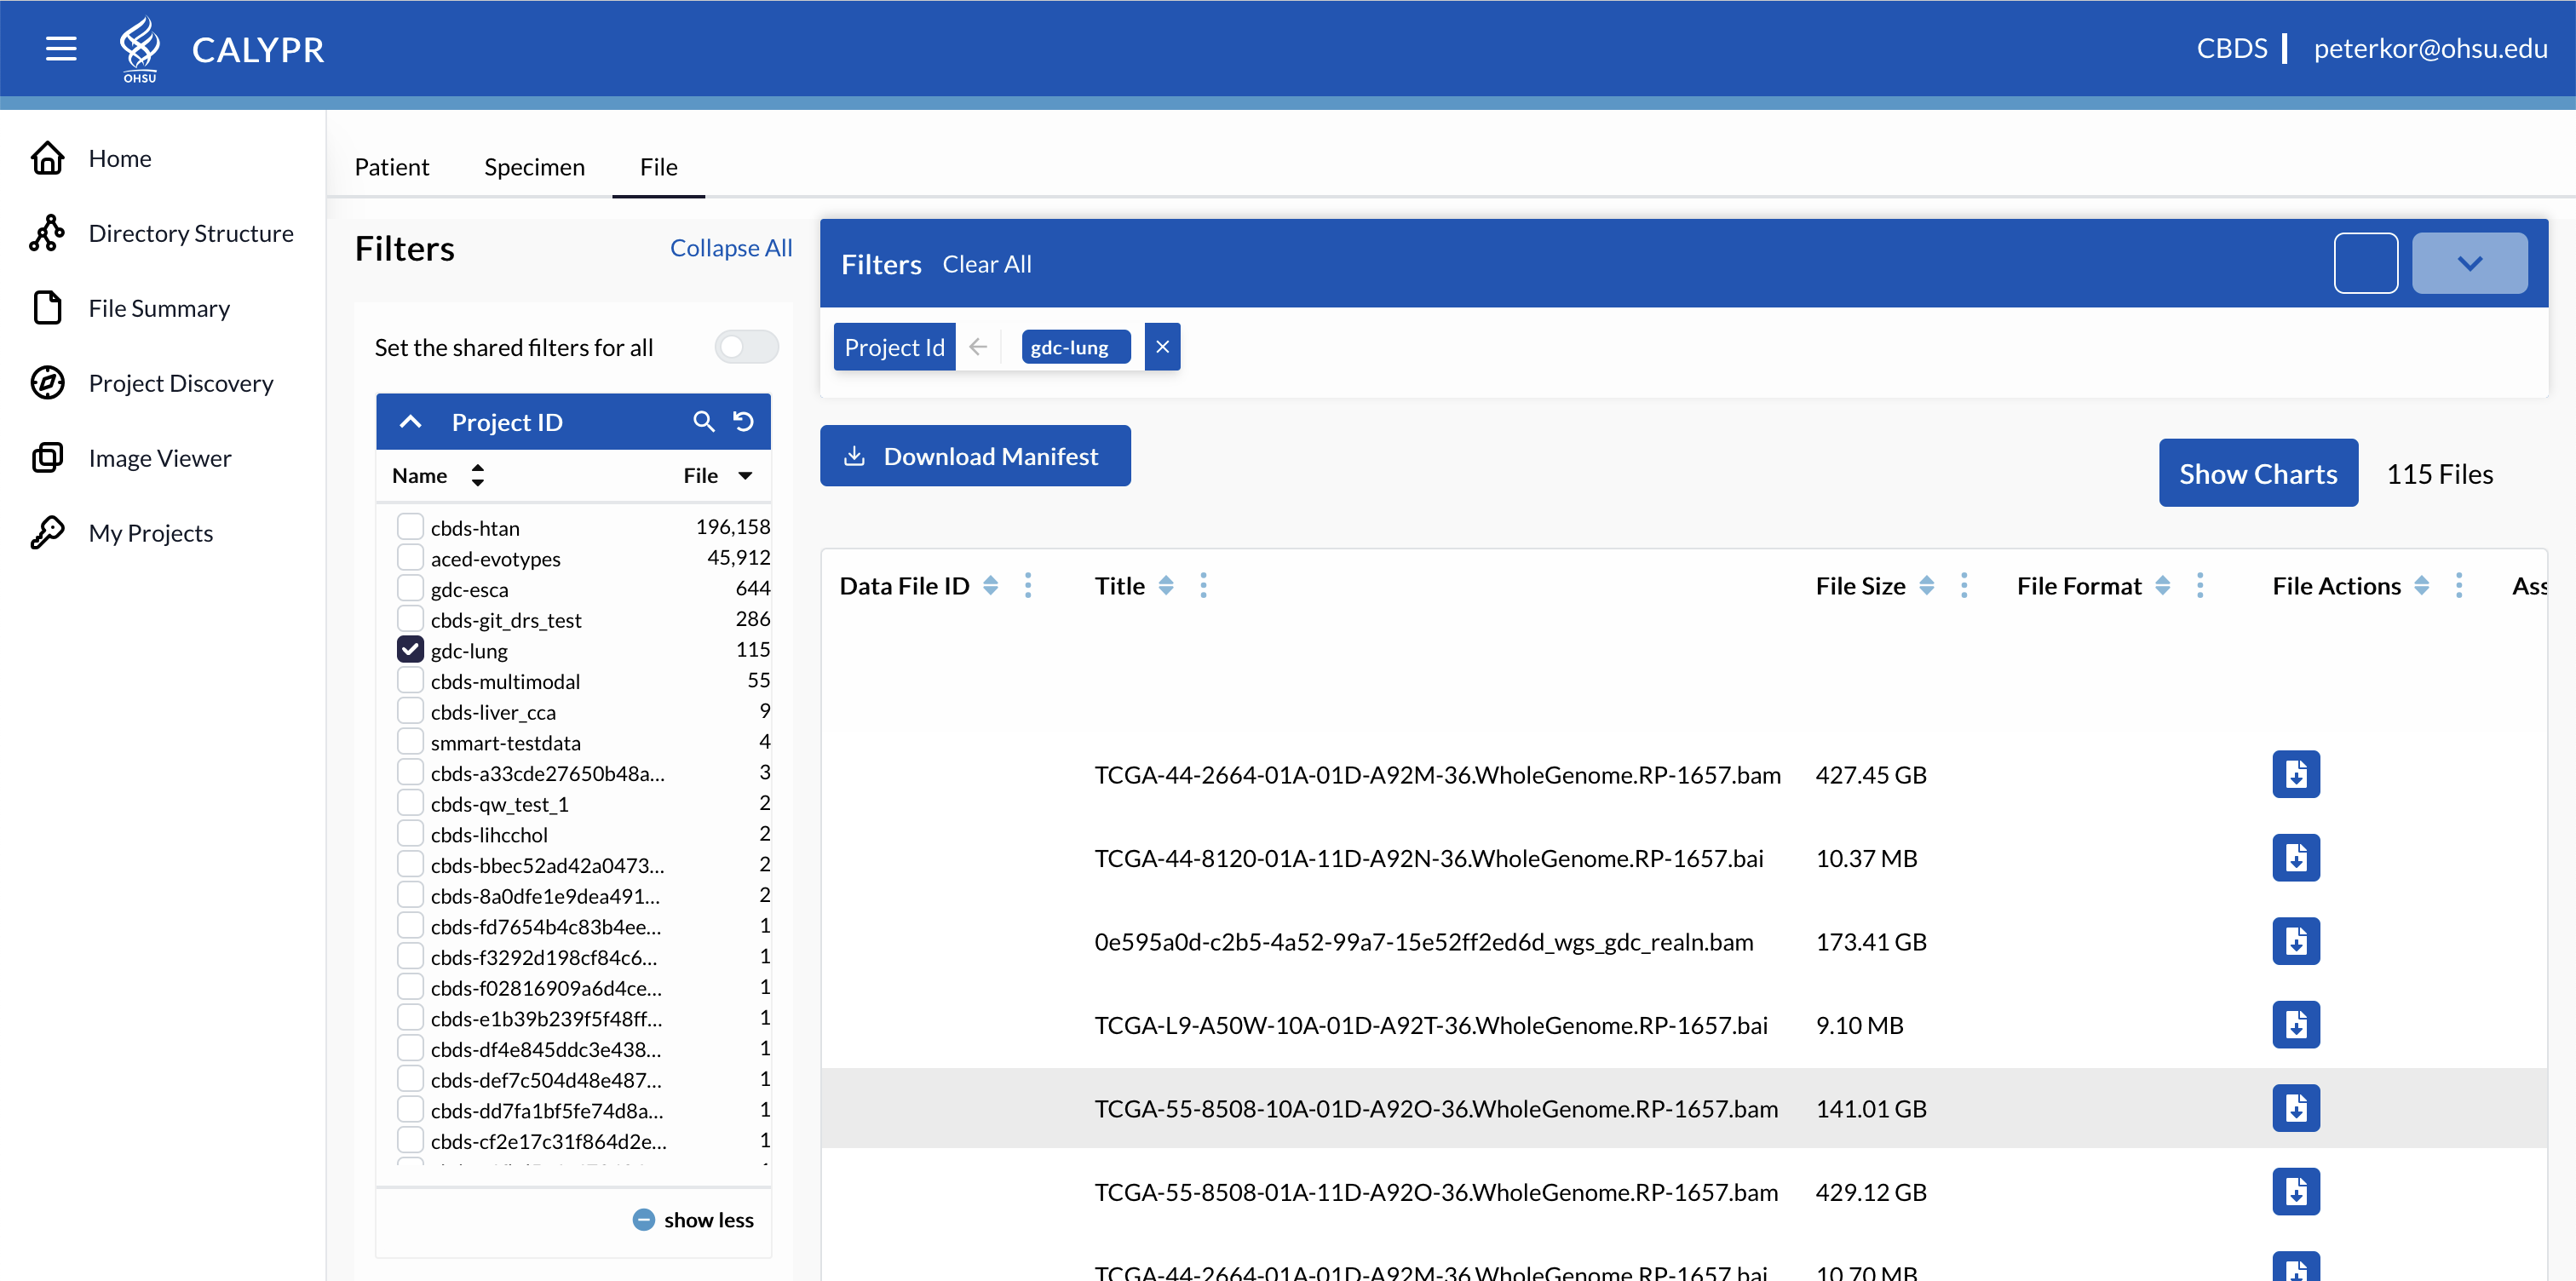Select the My Projects key icon

coord(47,532)
